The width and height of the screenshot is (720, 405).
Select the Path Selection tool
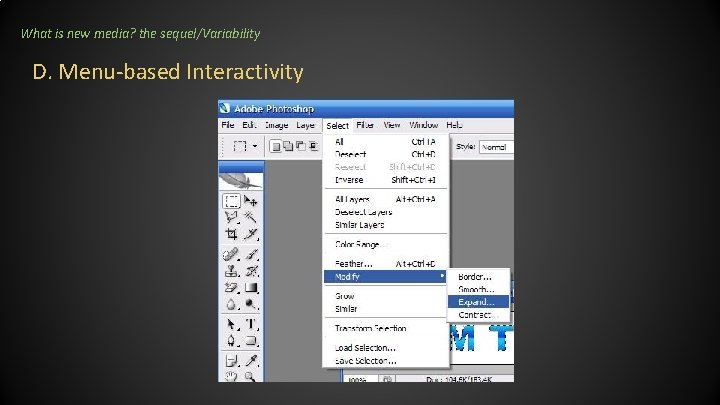tap(231, 324)
